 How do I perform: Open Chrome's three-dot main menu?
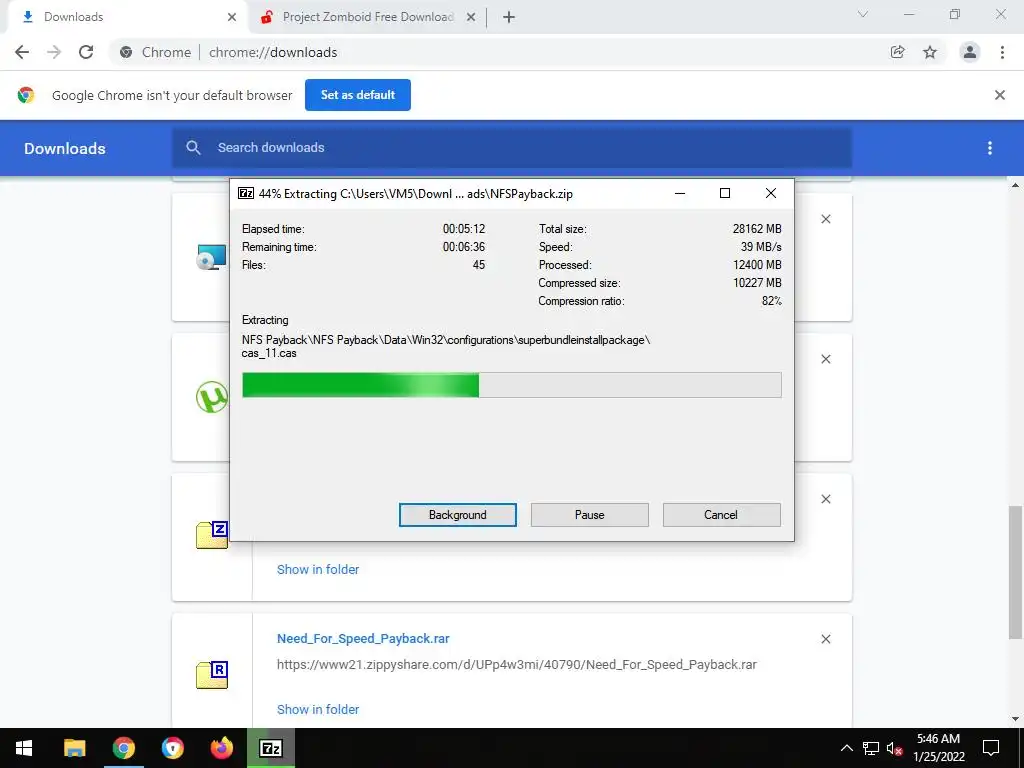coord(1002,52)
